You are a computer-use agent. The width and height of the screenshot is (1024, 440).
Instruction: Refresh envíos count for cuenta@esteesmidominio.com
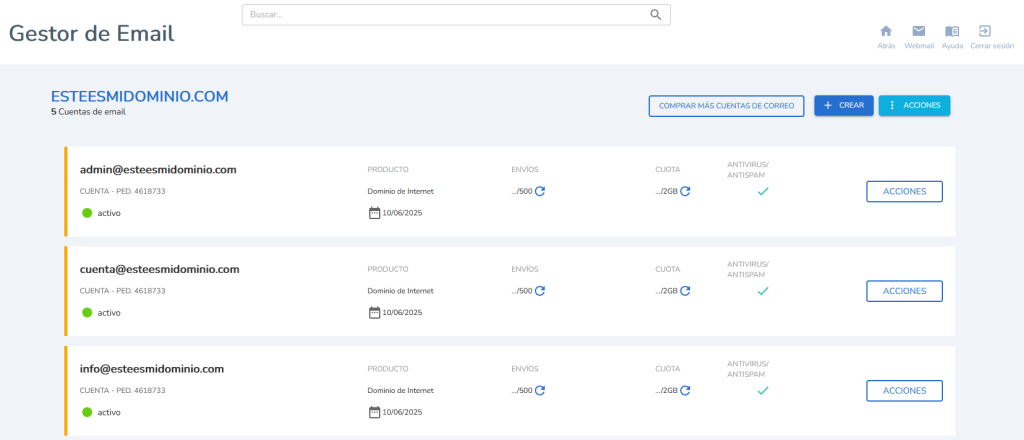point(540,291)
